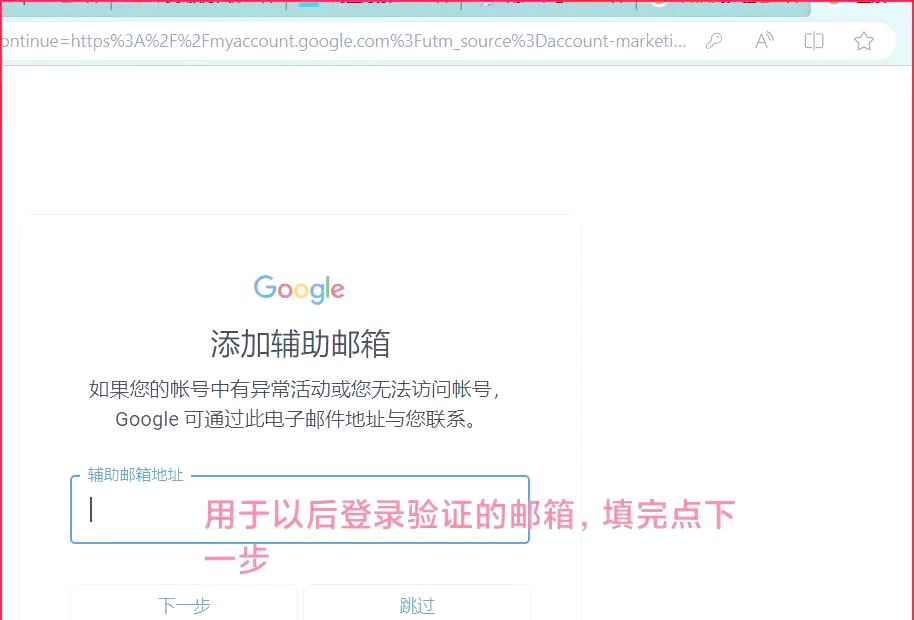Add page to favorites star icon
This screenshot has width=914, height=620.
[x=864, y=41]
